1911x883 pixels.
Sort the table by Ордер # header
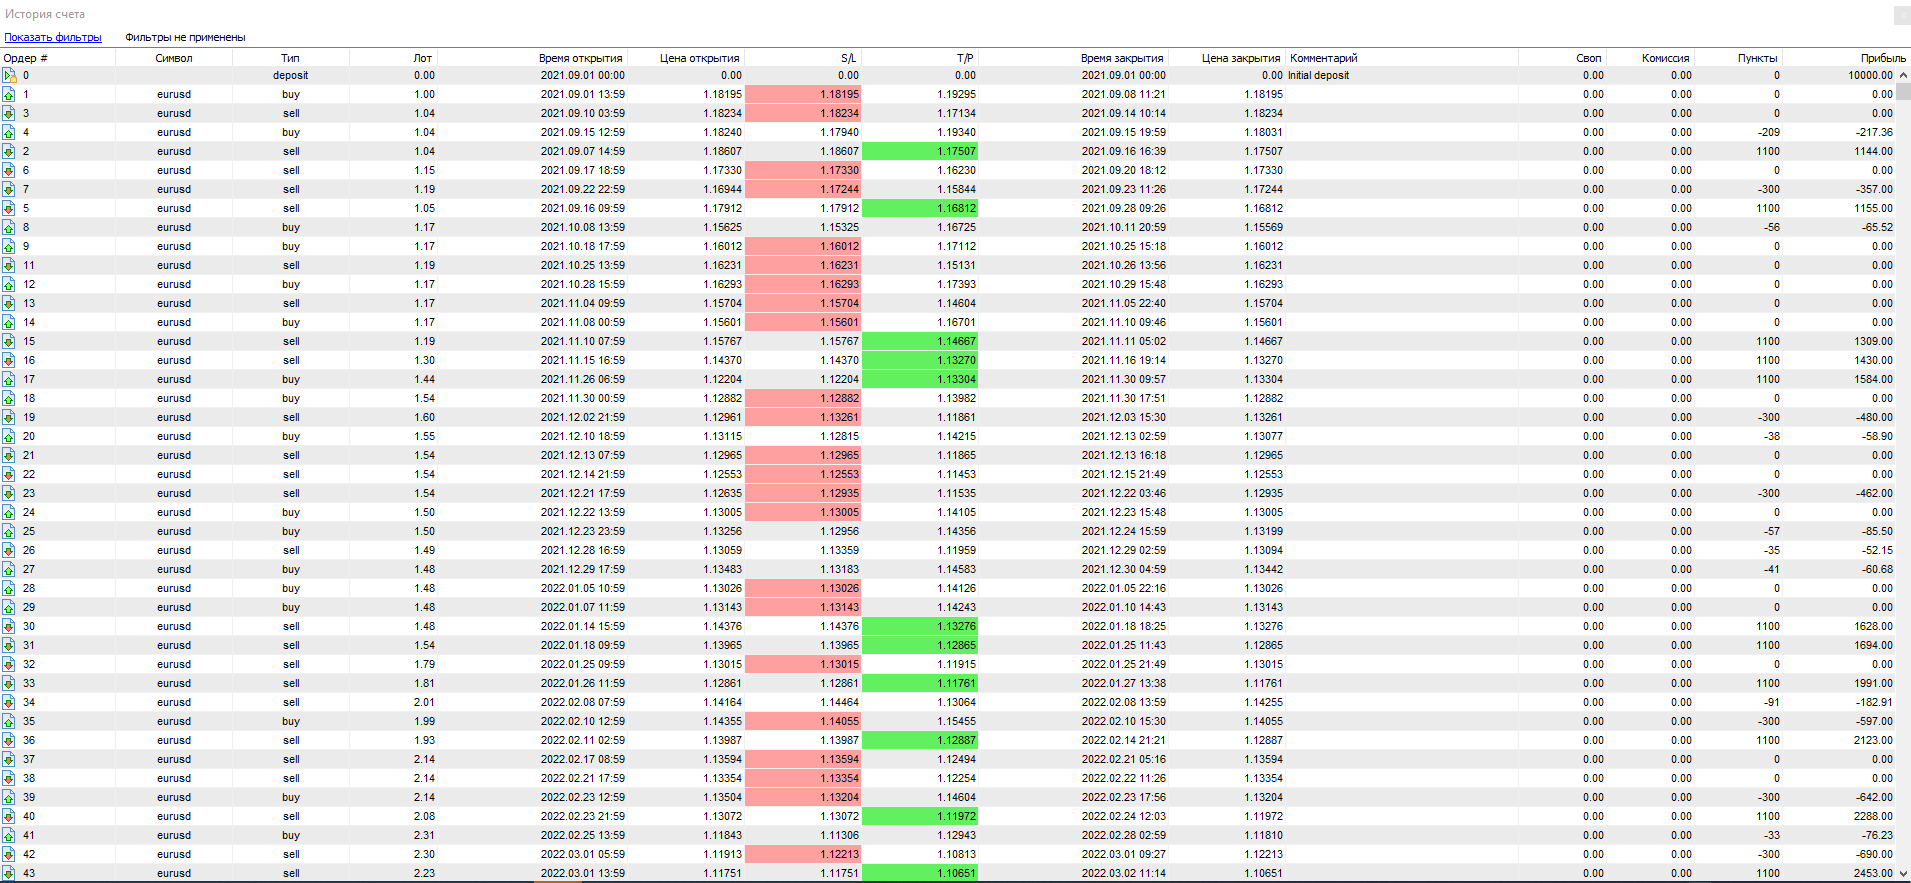click(26, 58)
